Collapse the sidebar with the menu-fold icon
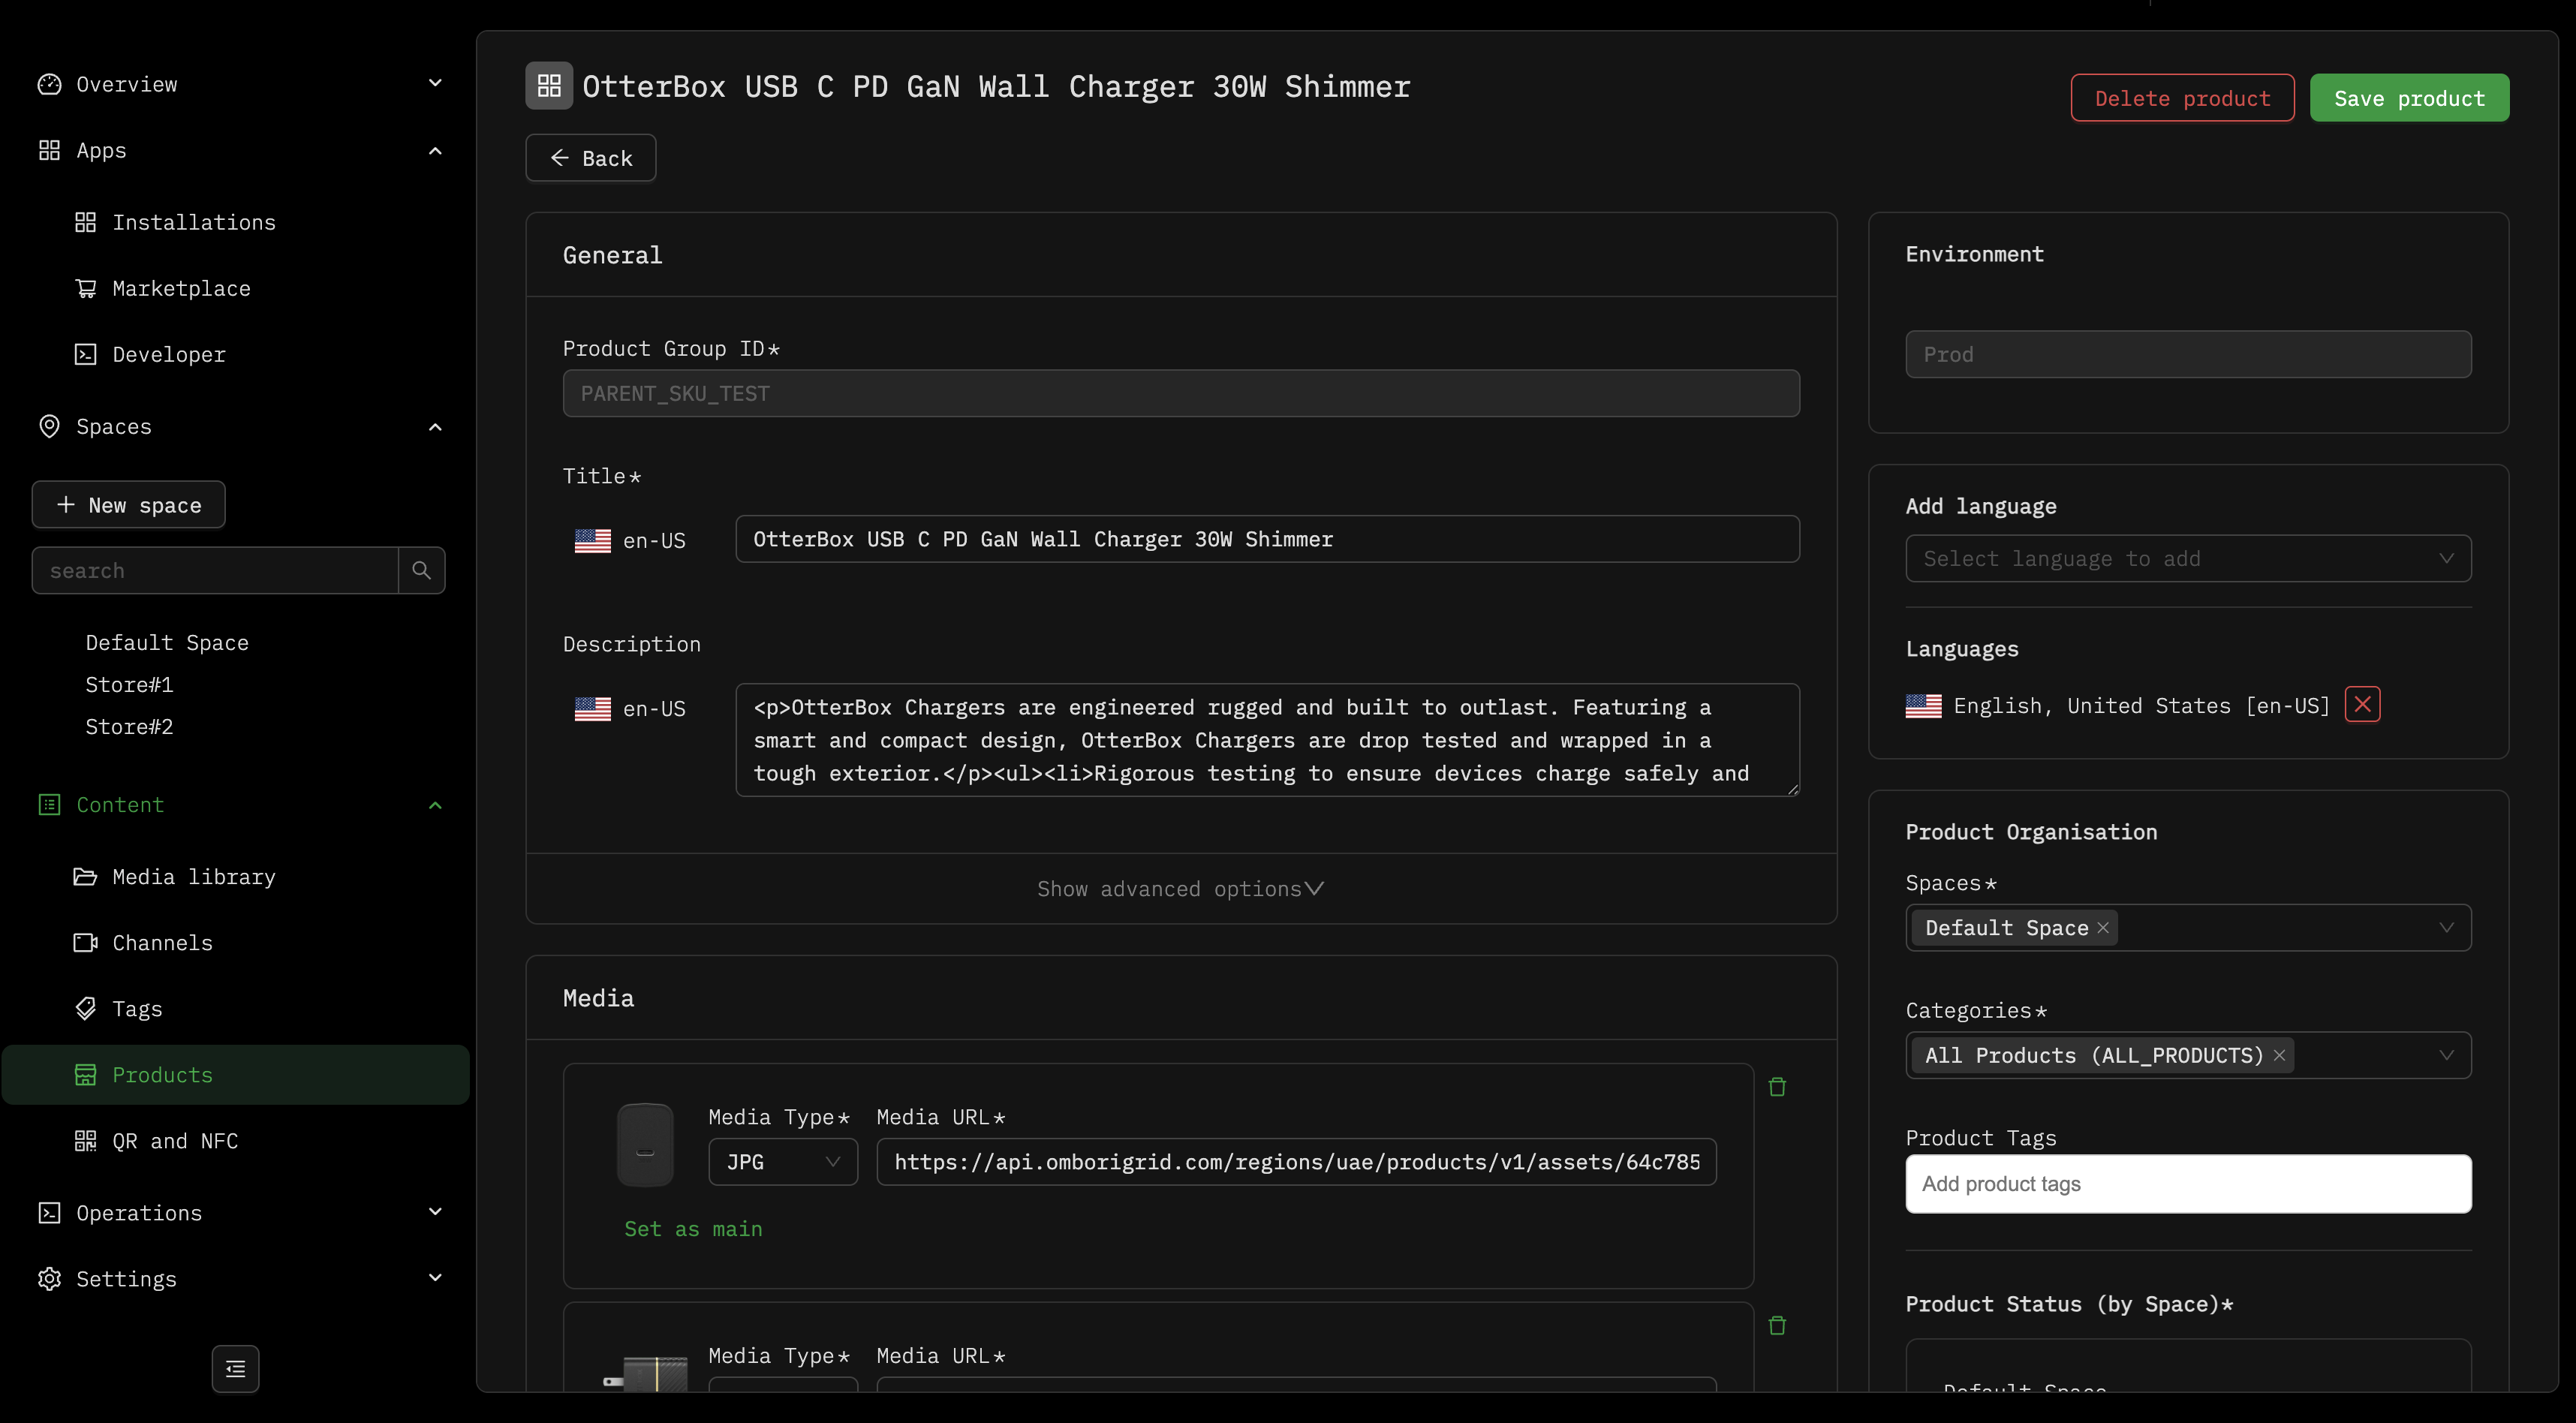Screen dimensions: 2576x1423 click(x=236, y=1368)
